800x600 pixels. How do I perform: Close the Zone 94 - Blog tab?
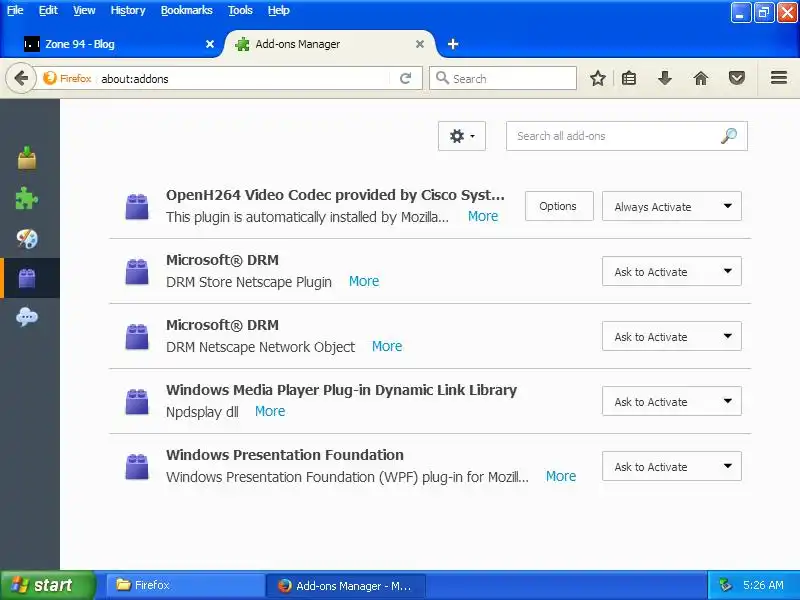coord(210,44)
